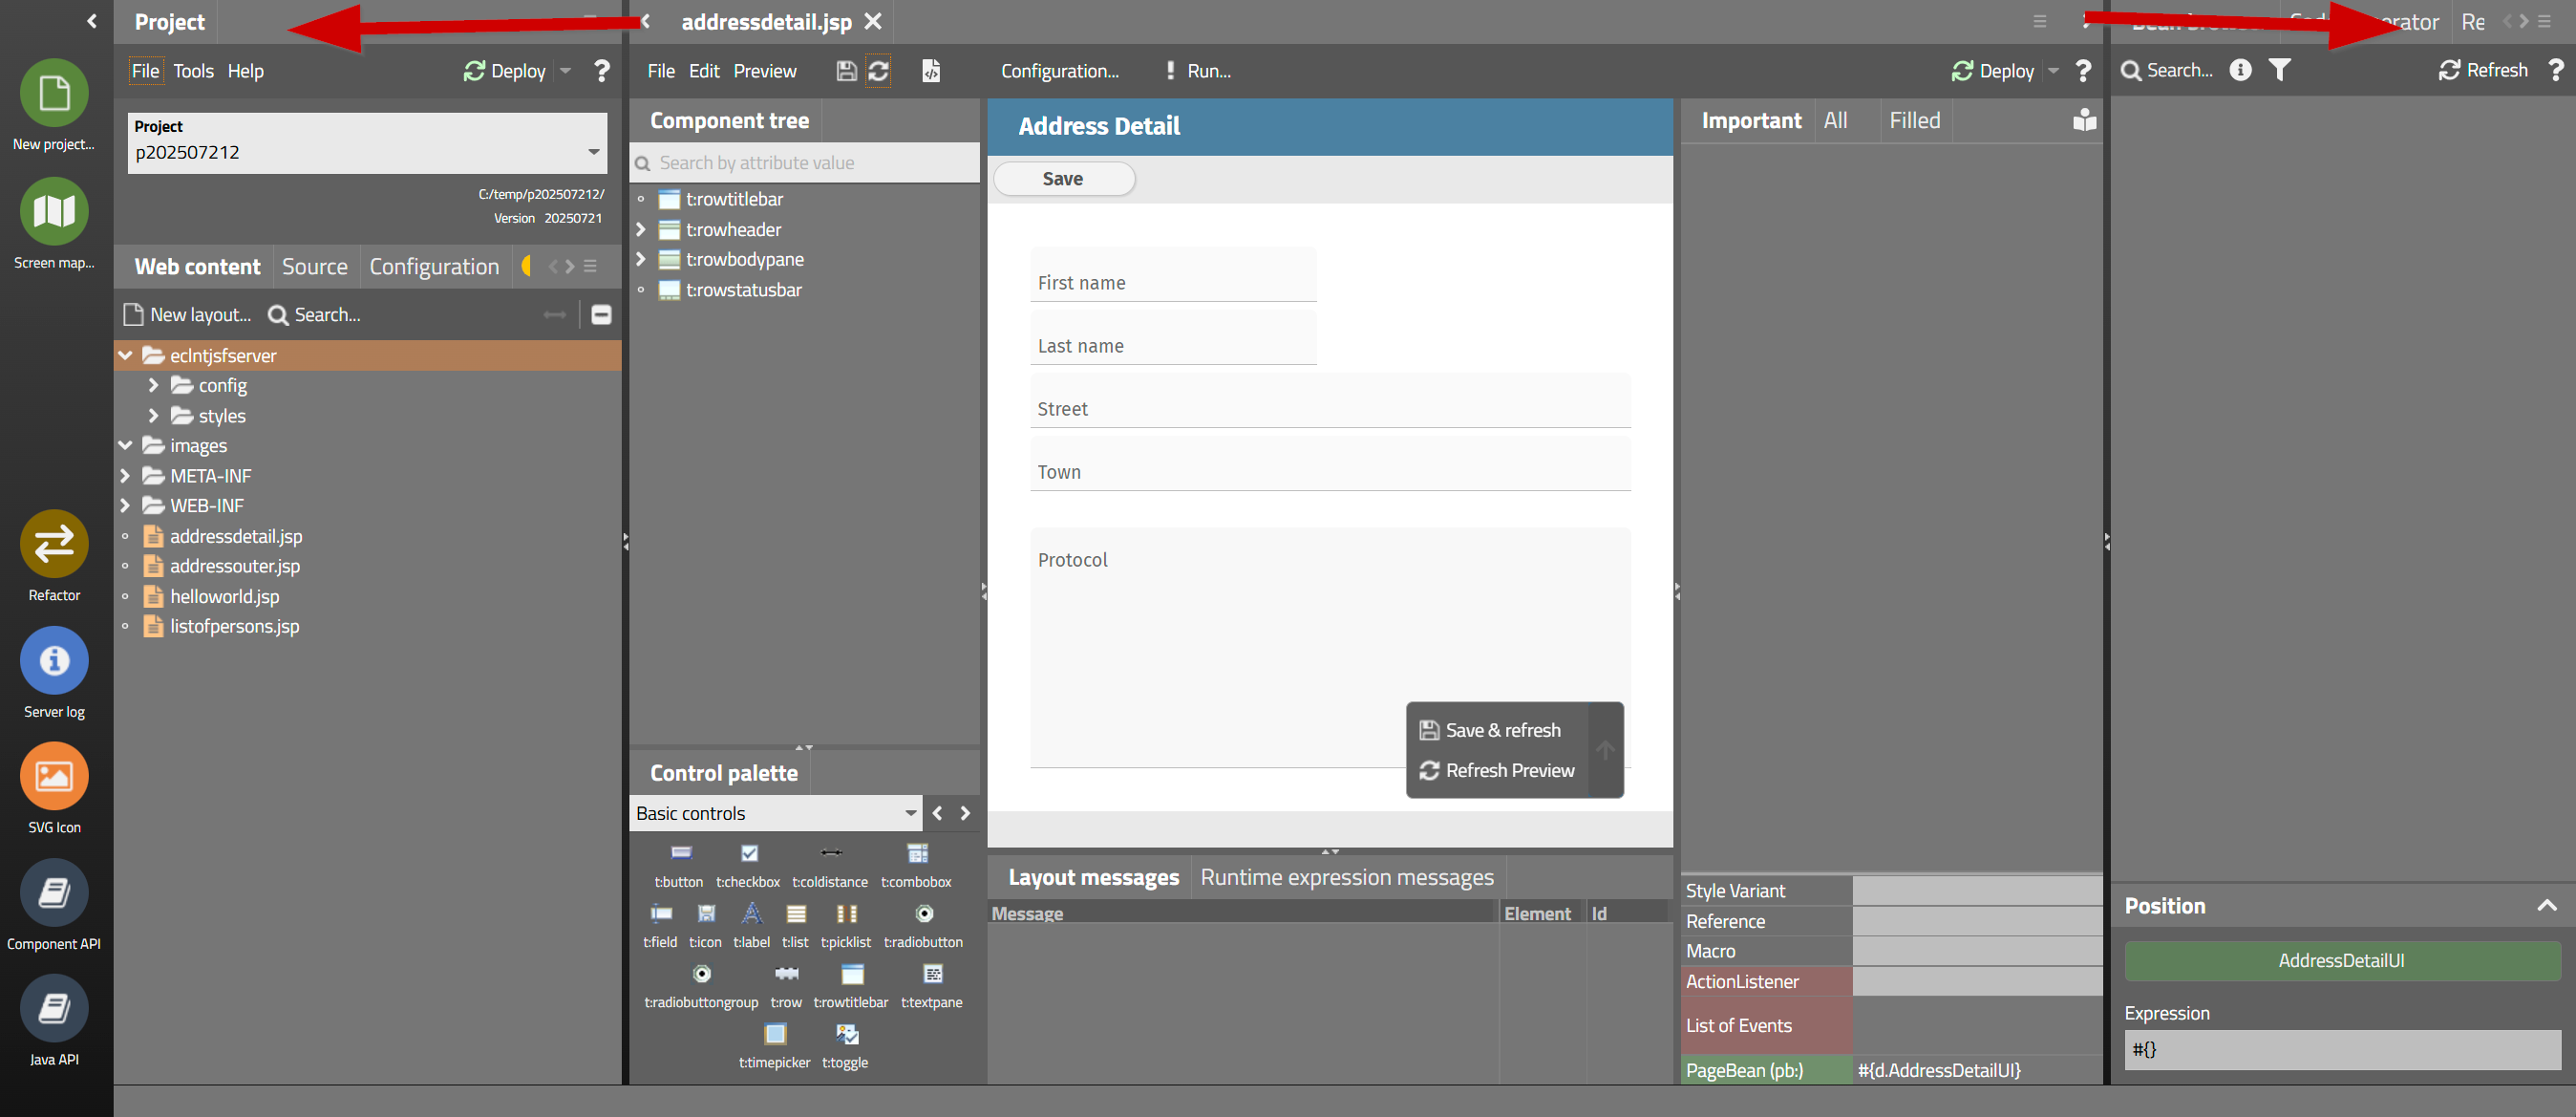The image size is (2576, 1117).
Task: Switch to the Runtime expression messages tab
Action: click(x=1346, y=877)
